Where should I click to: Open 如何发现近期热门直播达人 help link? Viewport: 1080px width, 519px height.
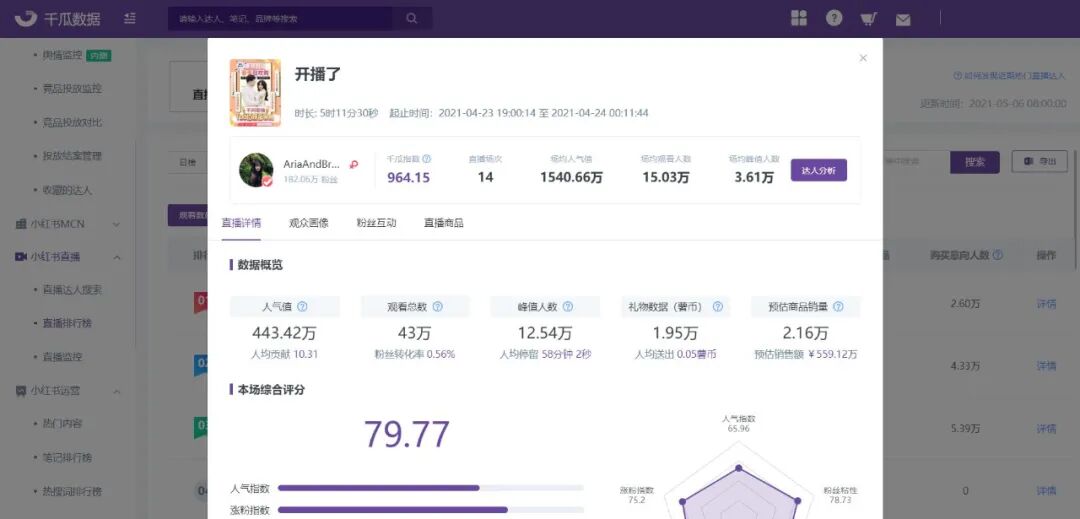tap(1010, 76)
